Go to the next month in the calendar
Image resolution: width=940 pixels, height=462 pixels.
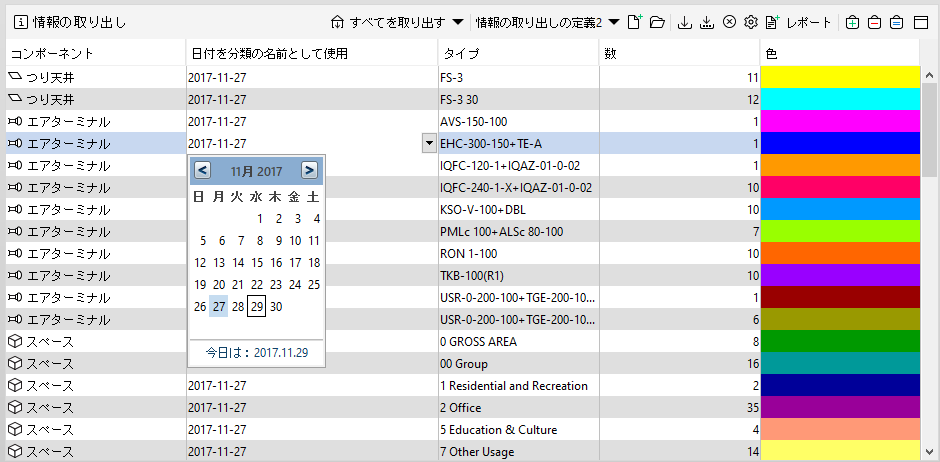pyautogui.click(x=309, y=171)
